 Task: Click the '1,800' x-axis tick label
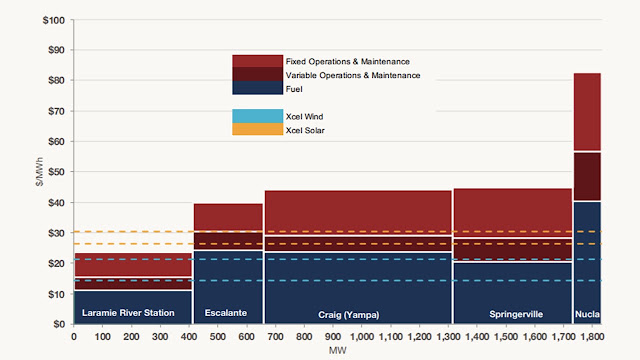(592, 337)
